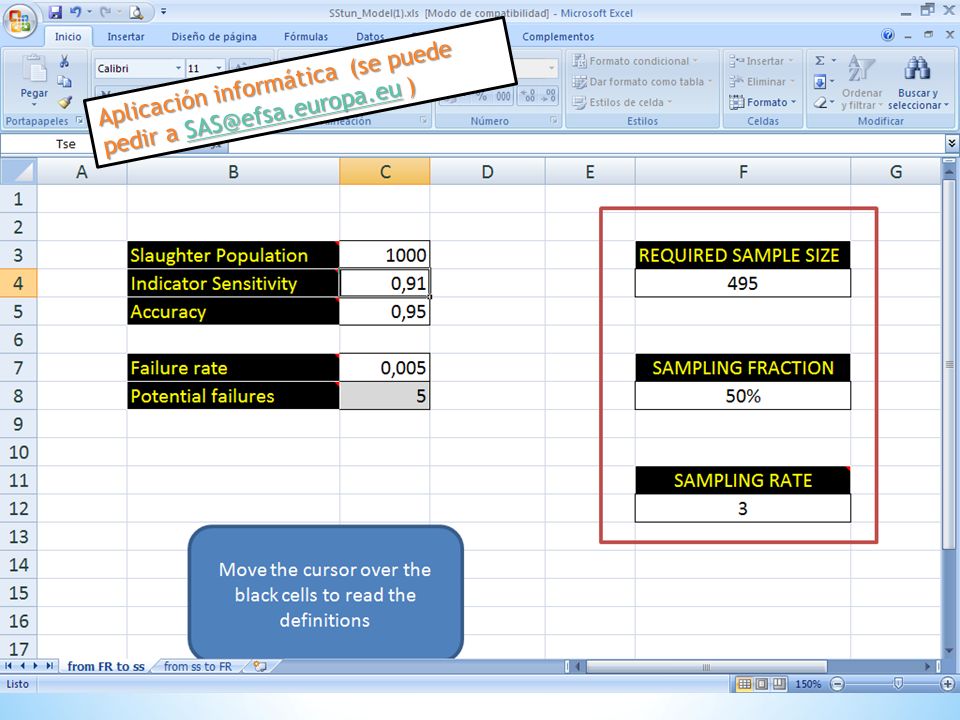Click the Slaughter Population label cell

coord(233,255)
